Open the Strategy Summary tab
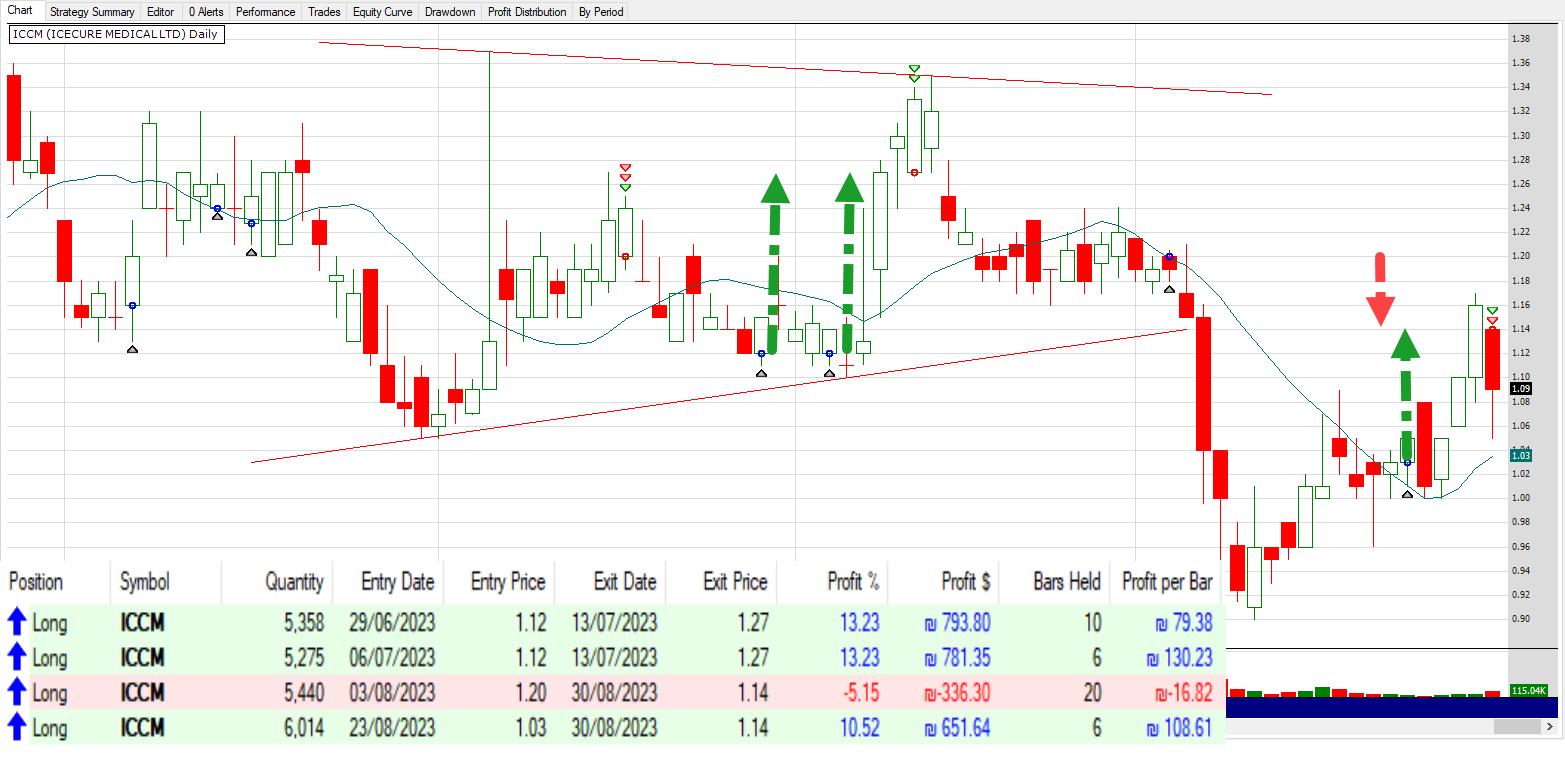The width and height of the screenshot is (1565, 761). (92, 12)
